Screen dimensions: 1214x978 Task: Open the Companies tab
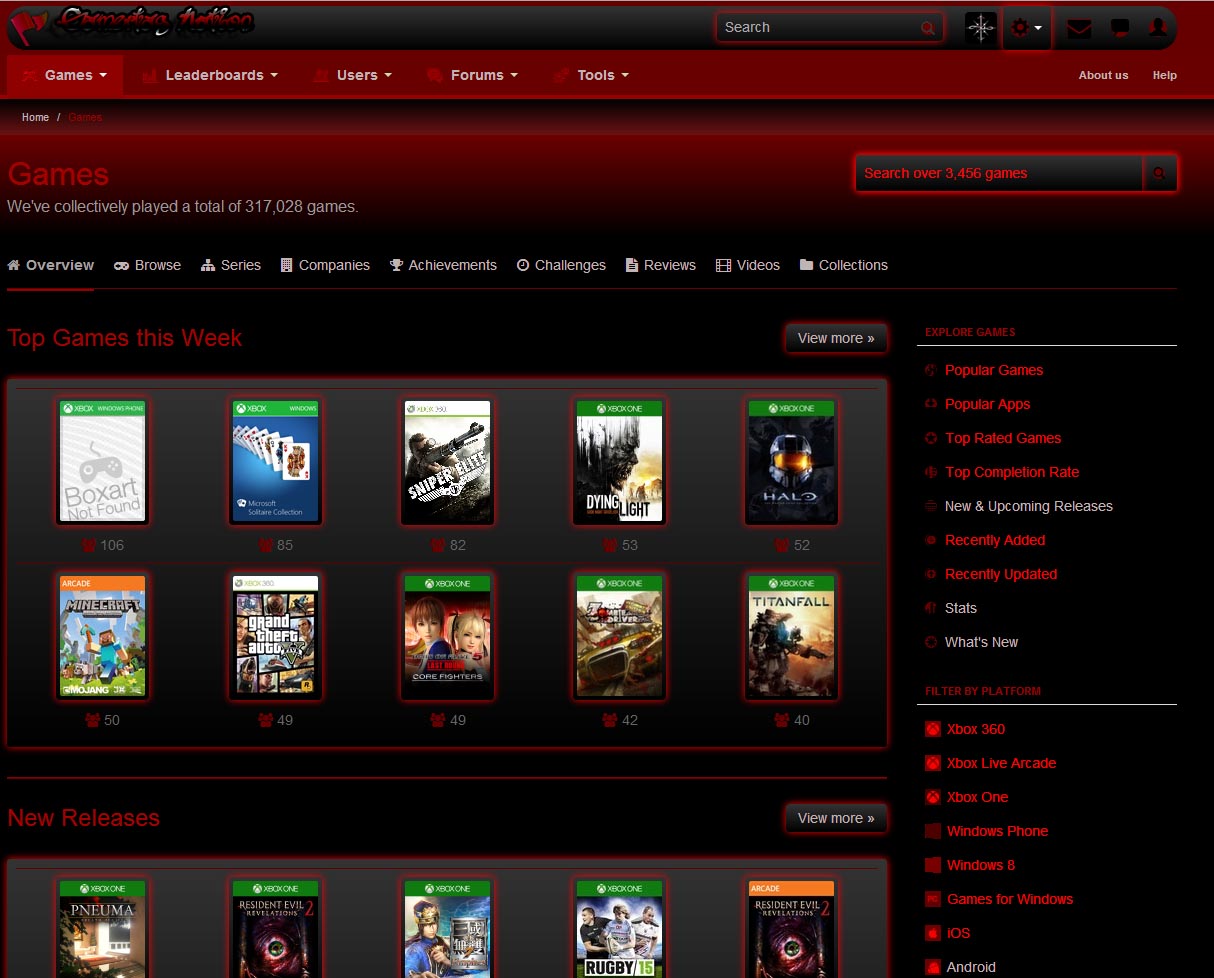tap(325, 265)
